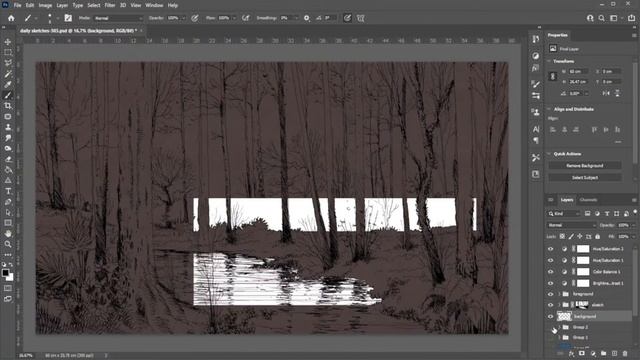
Task: Select the Clone Stamp tool
Action: click(x=8, y=127)
